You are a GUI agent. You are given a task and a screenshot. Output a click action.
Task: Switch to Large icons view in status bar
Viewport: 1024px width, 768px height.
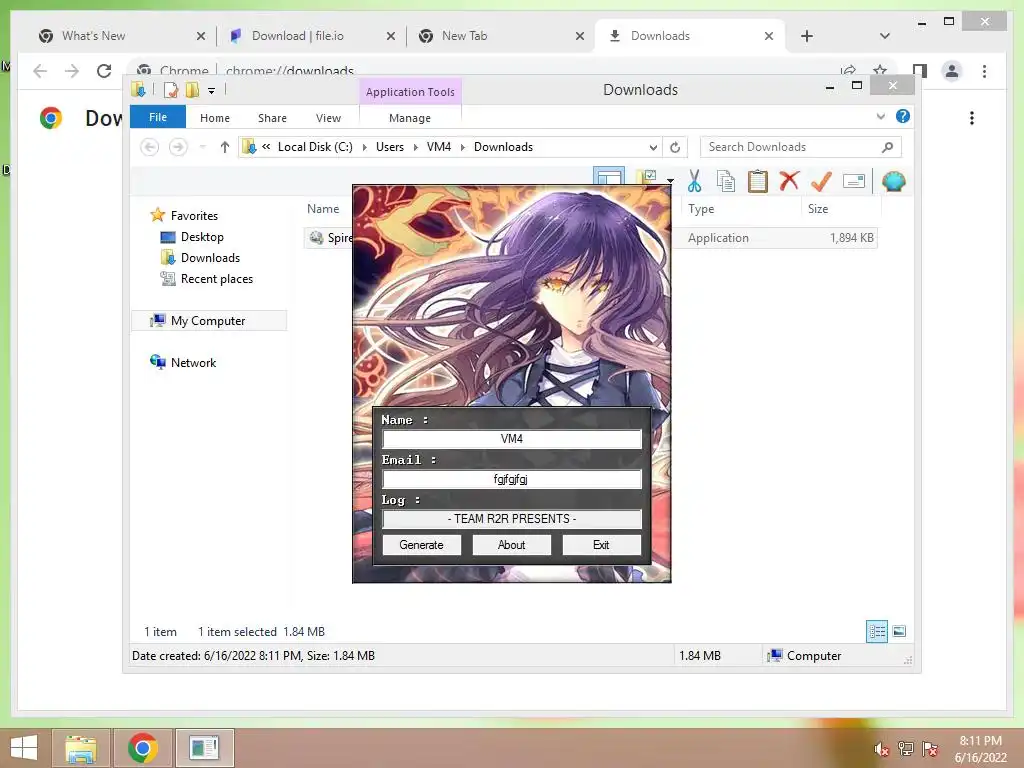point(899,631)
